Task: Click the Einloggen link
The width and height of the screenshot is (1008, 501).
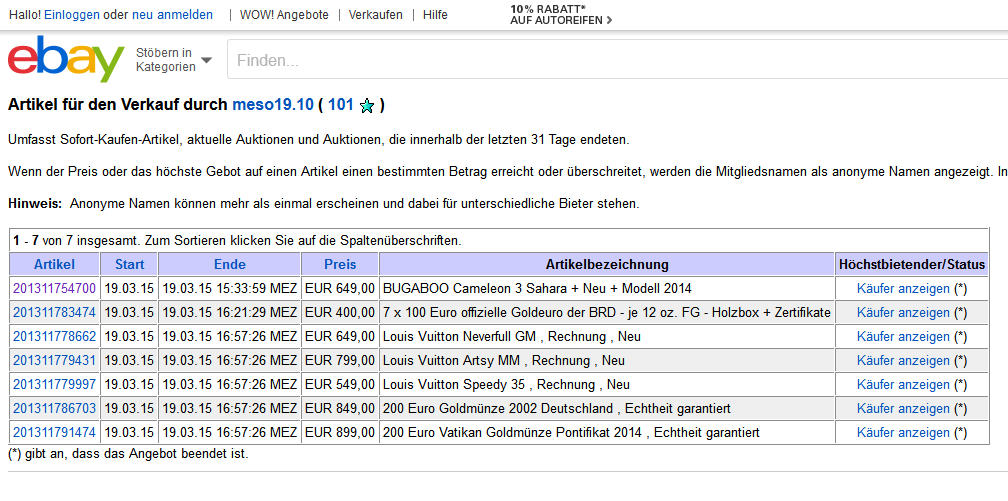Action: tap(72, 15)
